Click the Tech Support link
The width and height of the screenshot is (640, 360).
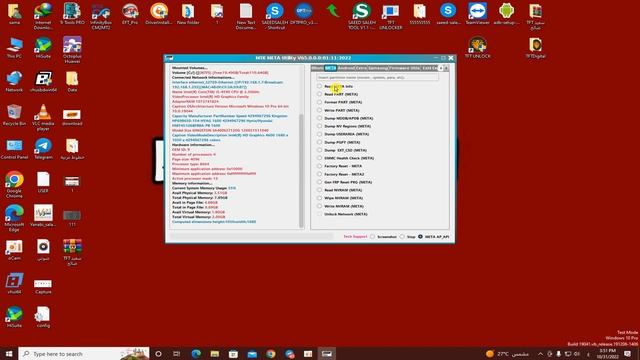[x=355, y=237]
